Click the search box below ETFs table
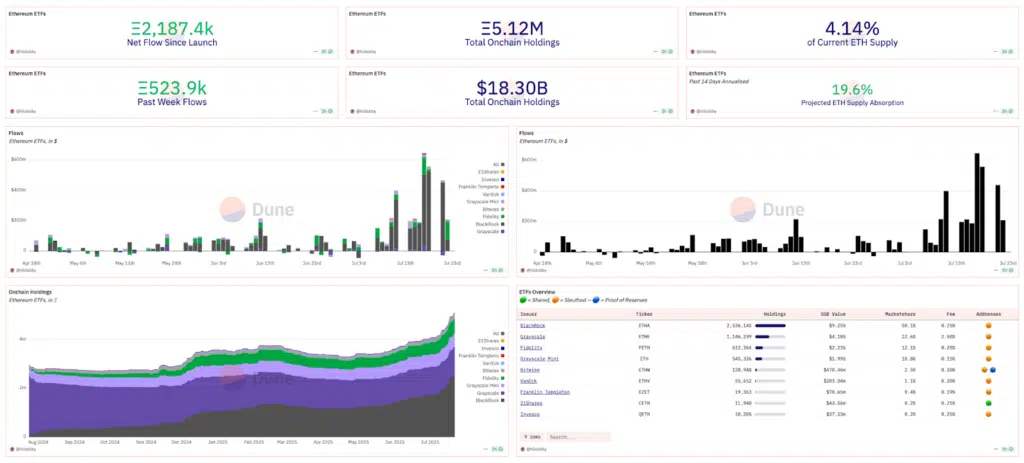 click(x=577, y=436)
